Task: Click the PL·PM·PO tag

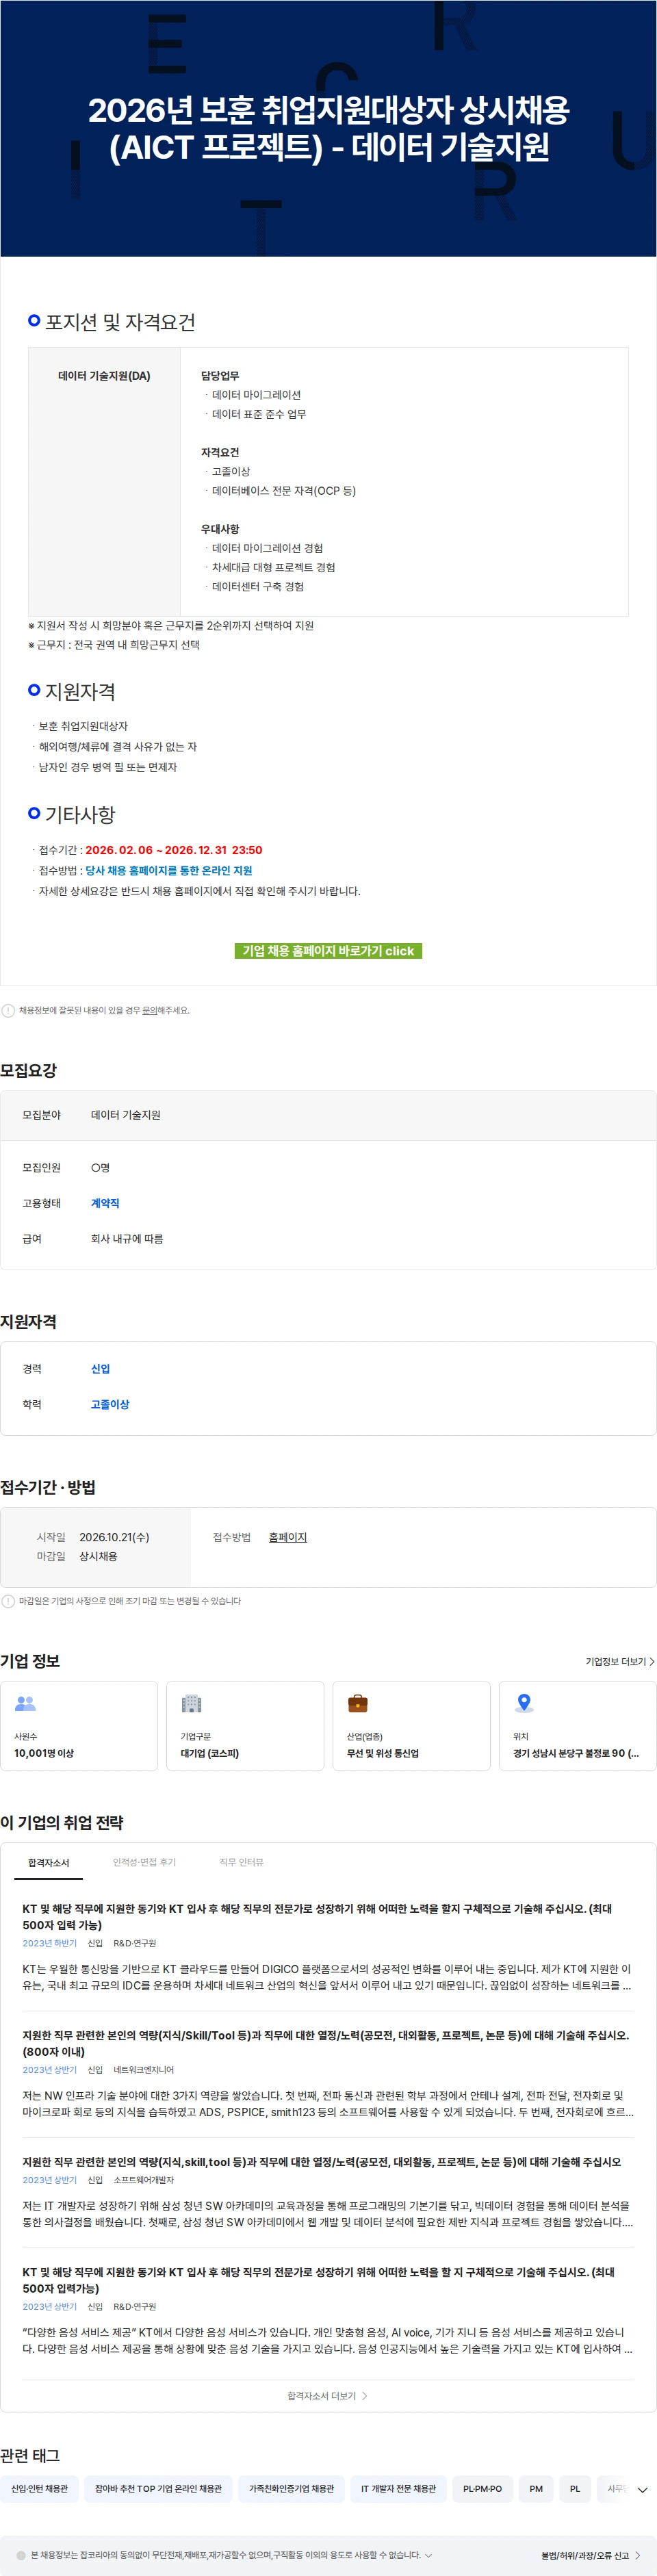Action: pyautogui.click(x=482, y=2488)
